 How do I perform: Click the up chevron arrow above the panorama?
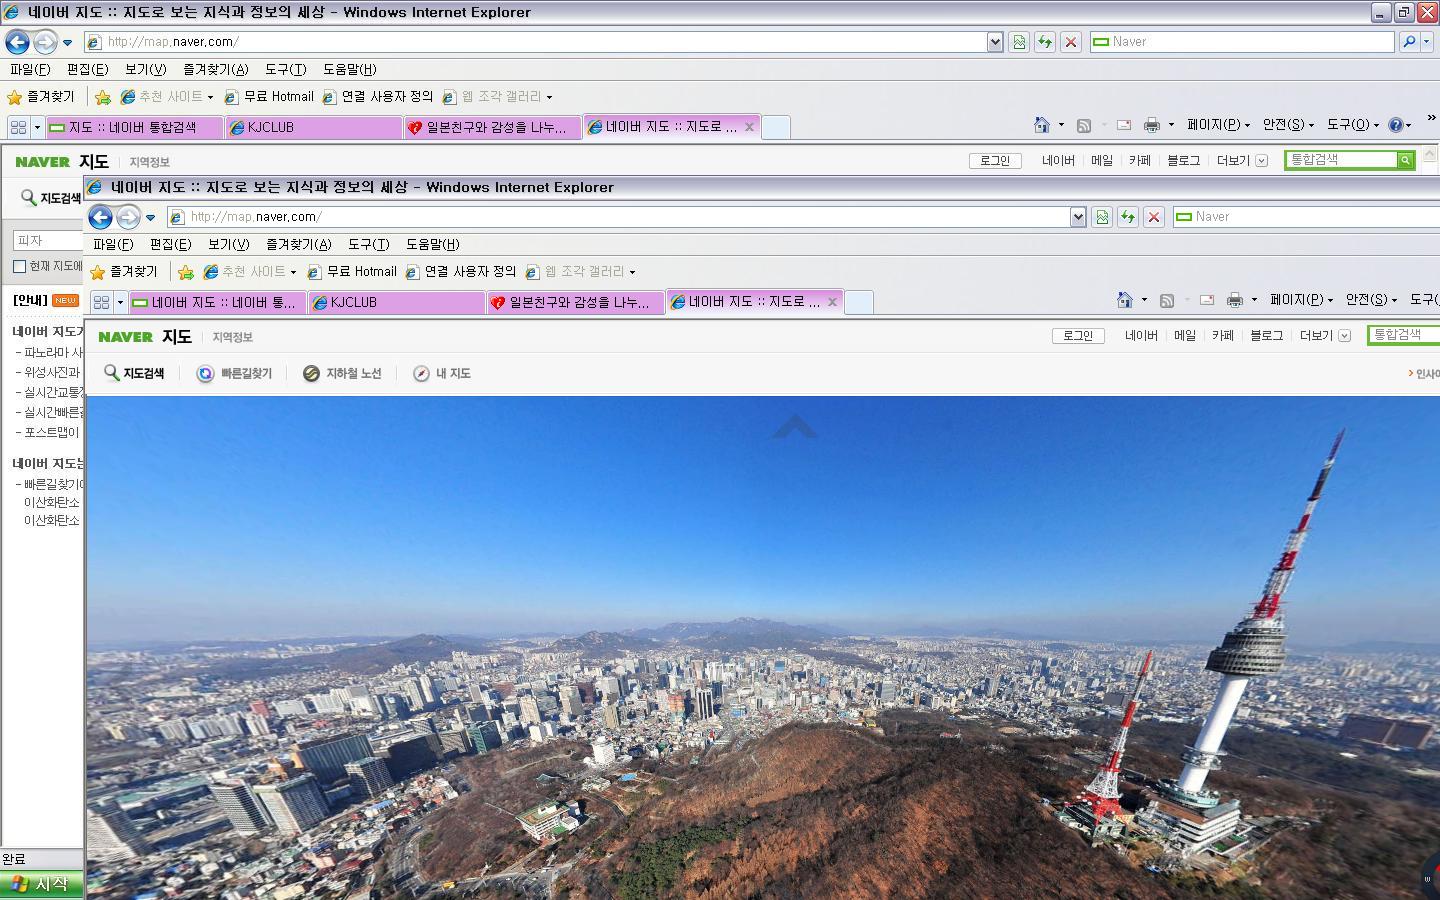795,428
